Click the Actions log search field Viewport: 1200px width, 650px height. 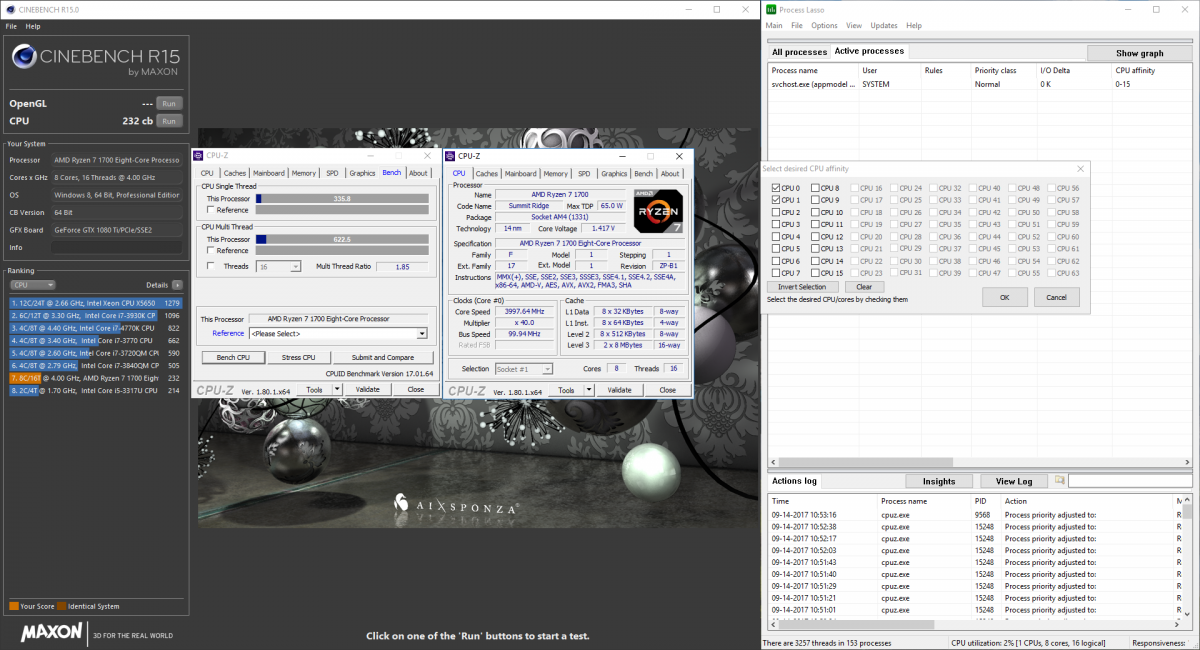pos(1129,481)
